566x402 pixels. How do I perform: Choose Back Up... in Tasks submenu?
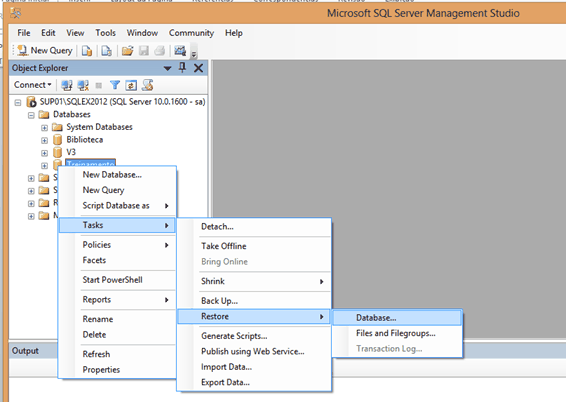(x=254, y=301)
